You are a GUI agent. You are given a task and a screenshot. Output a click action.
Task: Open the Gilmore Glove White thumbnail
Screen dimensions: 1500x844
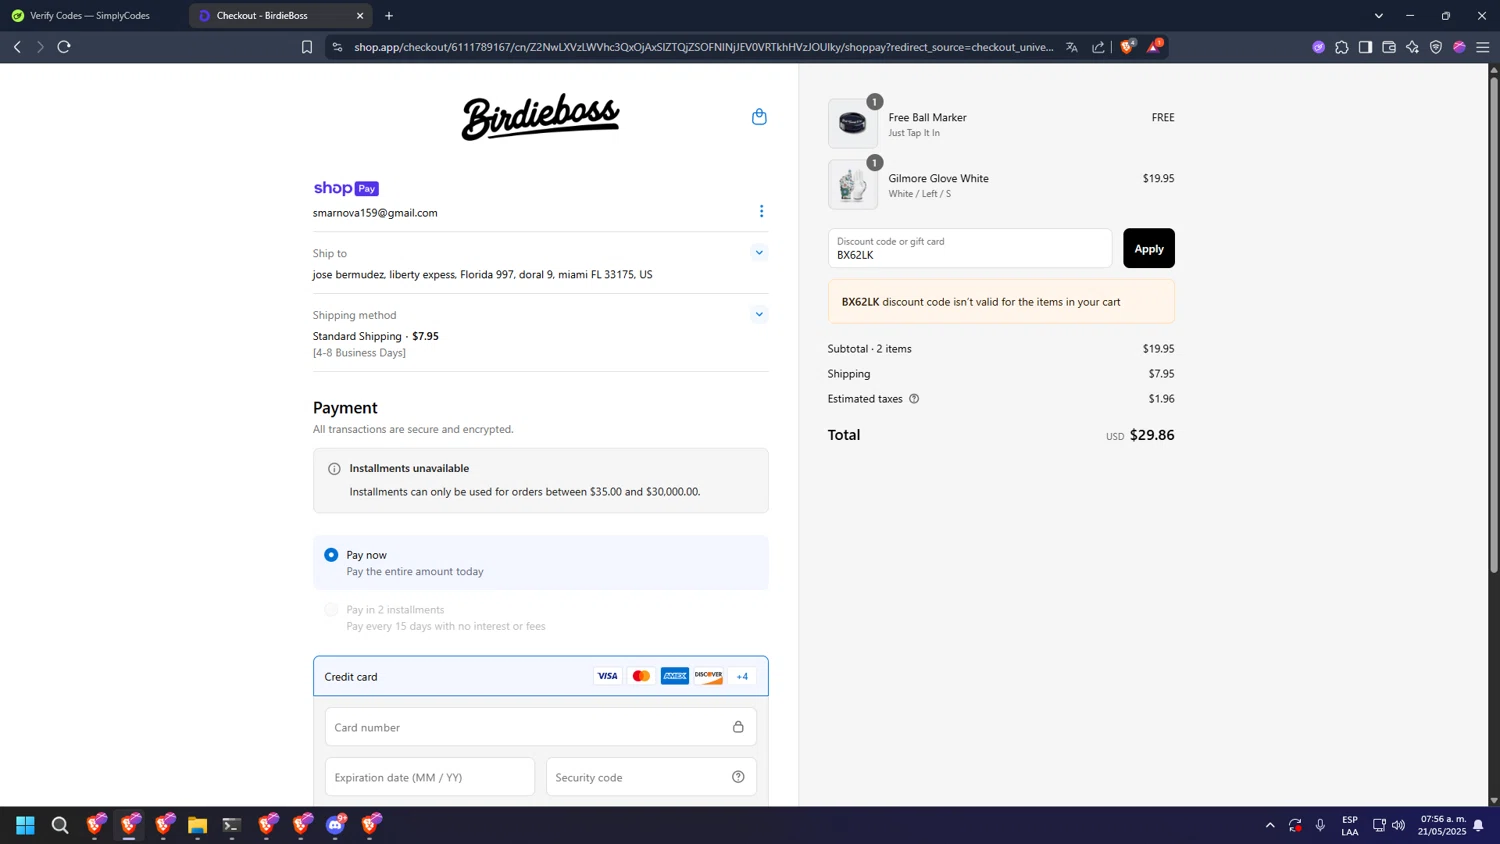click(853, 185)
